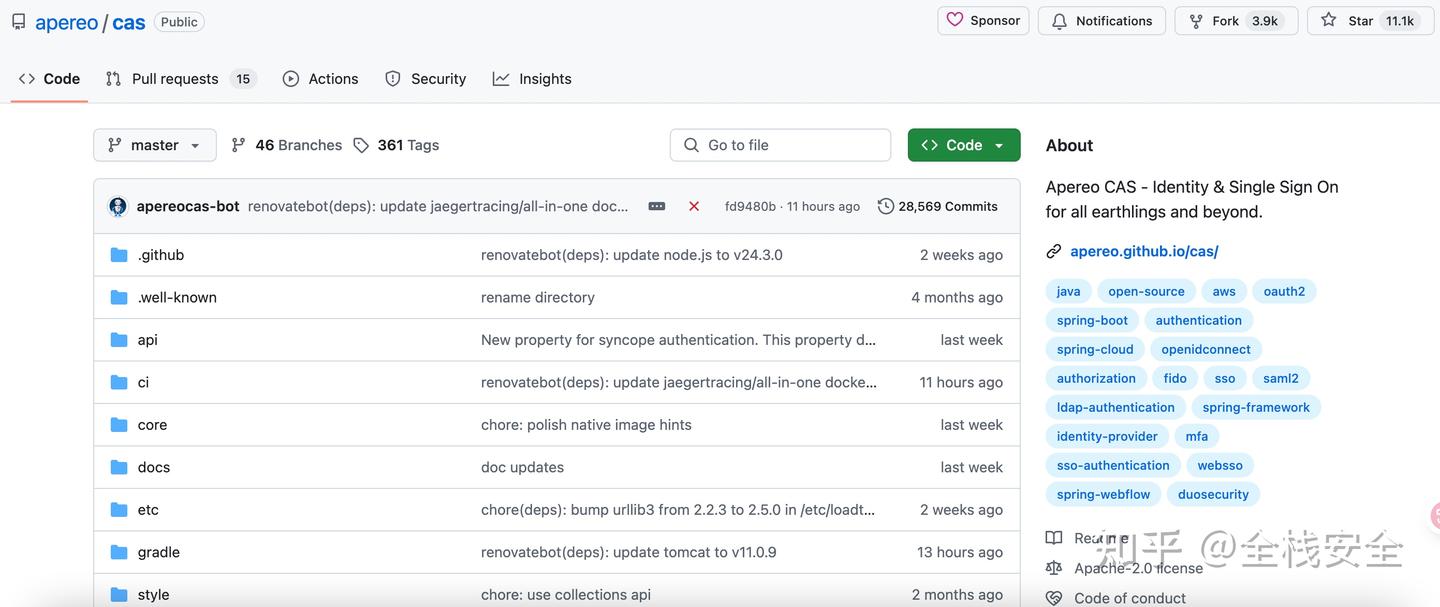Click the Notifications bell button

tap(1102, 21)
